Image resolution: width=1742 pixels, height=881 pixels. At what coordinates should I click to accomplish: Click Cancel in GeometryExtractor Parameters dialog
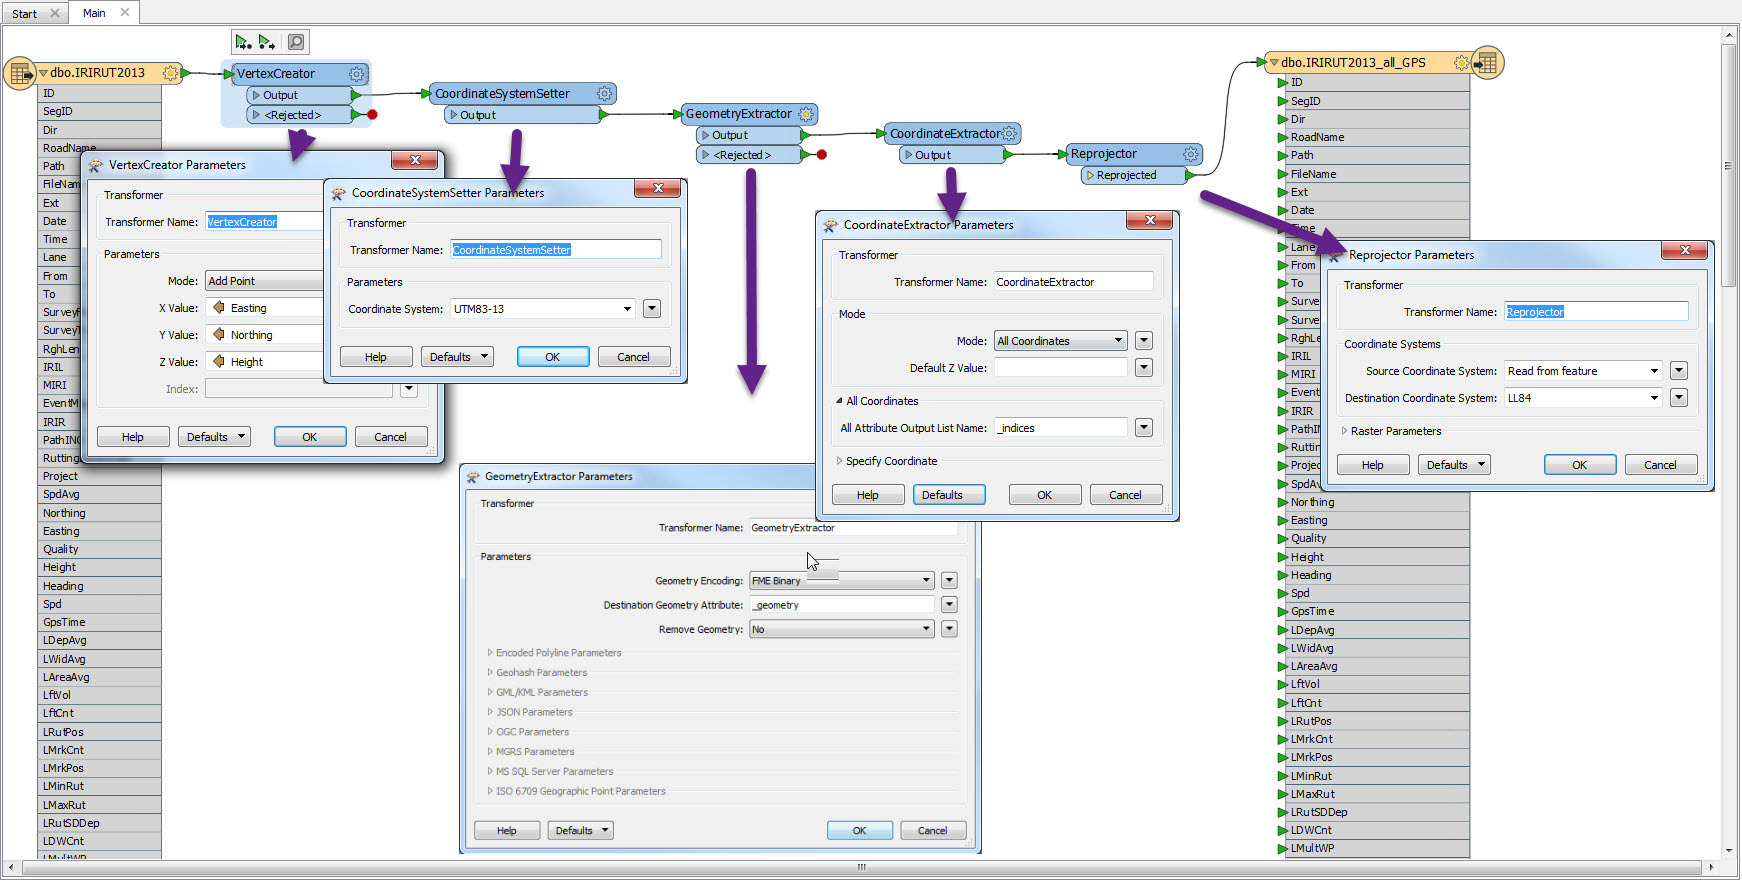(933, 831)
